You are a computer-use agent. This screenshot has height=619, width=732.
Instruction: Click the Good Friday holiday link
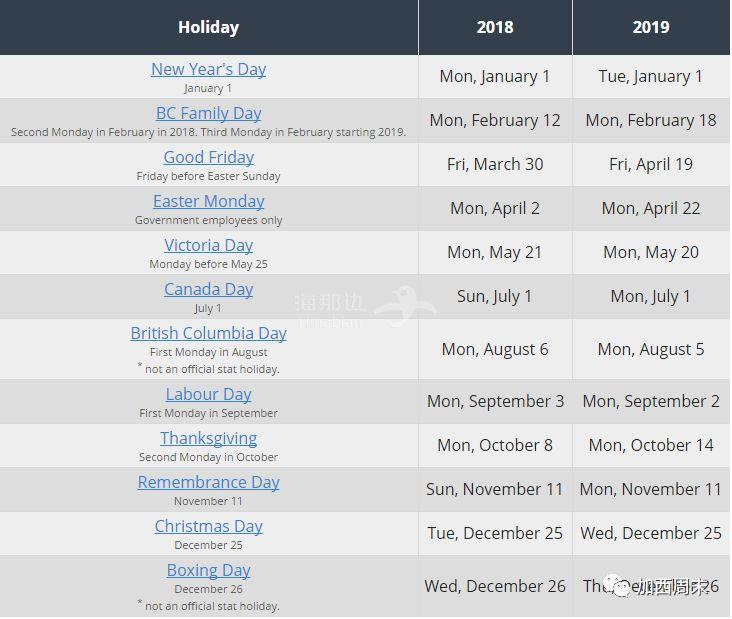(209, 157)
